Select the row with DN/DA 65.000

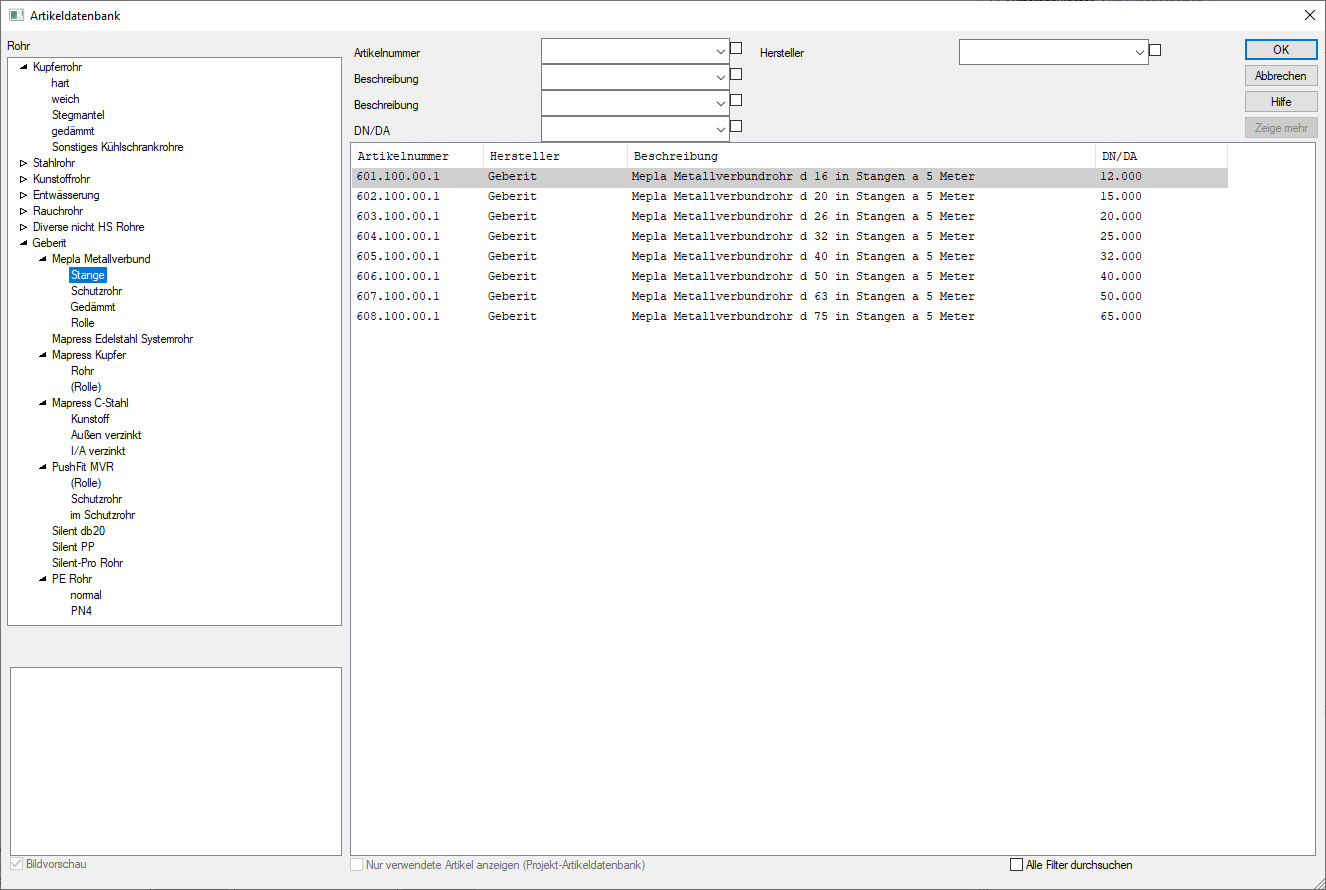point(790,316)
